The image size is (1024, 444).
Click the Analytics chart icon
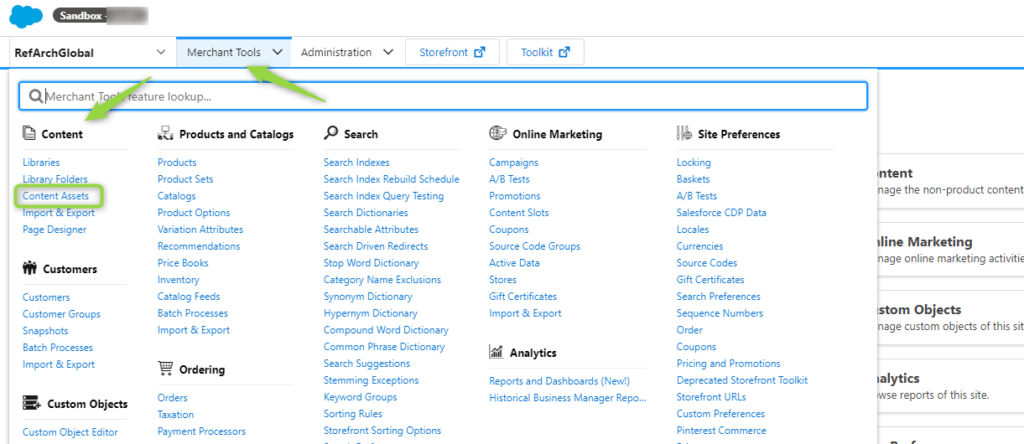click(x=496, y=353)
